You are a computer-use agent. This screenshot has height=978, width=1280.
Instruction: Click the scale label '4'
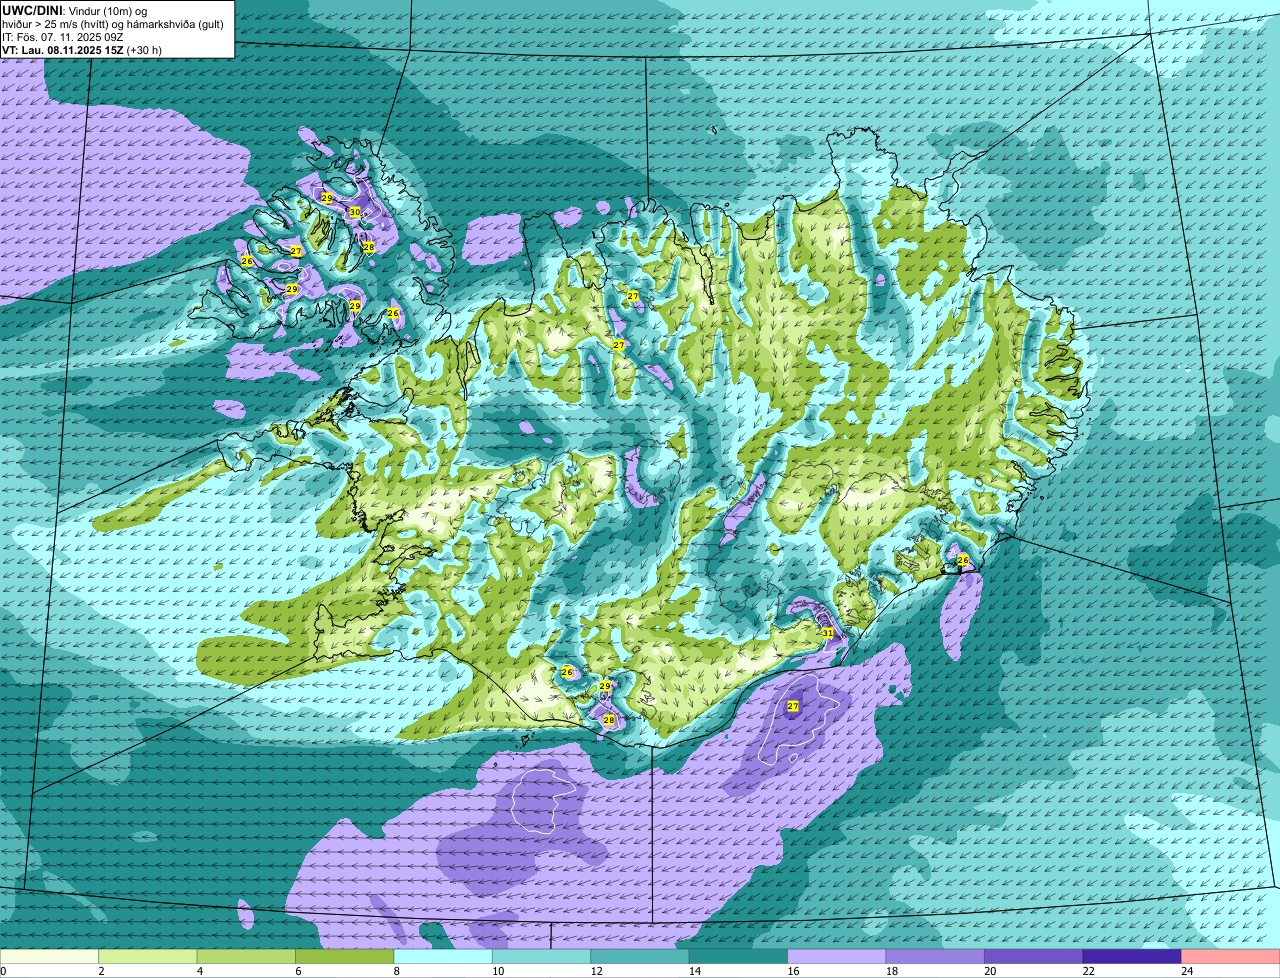[199, 971]
